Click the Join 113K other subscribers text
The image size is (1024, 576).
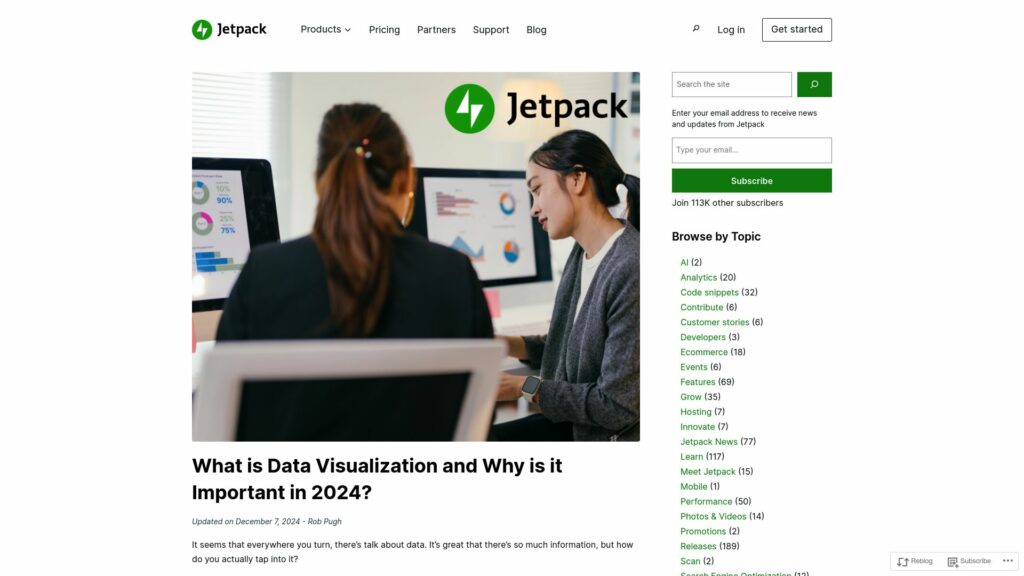pyautogui.click(x=727, y=203)
